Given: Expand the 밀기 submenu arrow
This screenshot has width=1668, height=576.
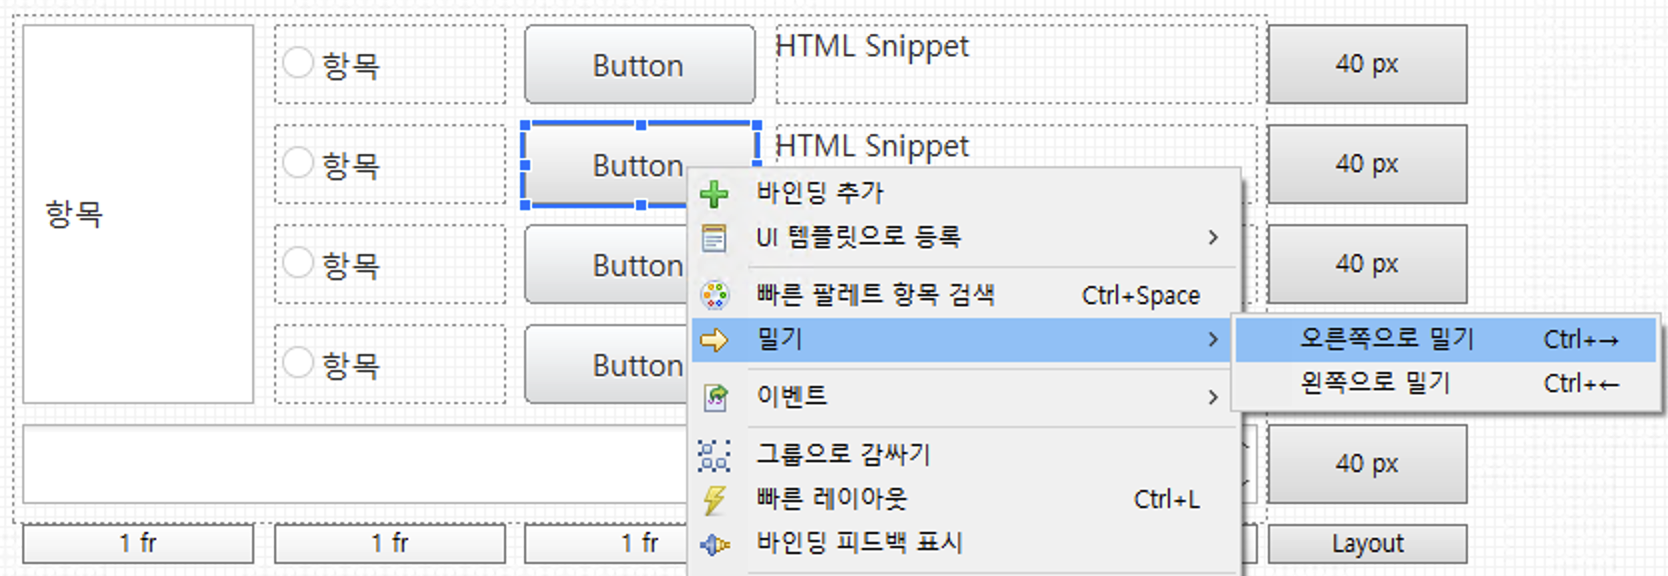Looking at the screenshot, I should (x=1213, y=340).
